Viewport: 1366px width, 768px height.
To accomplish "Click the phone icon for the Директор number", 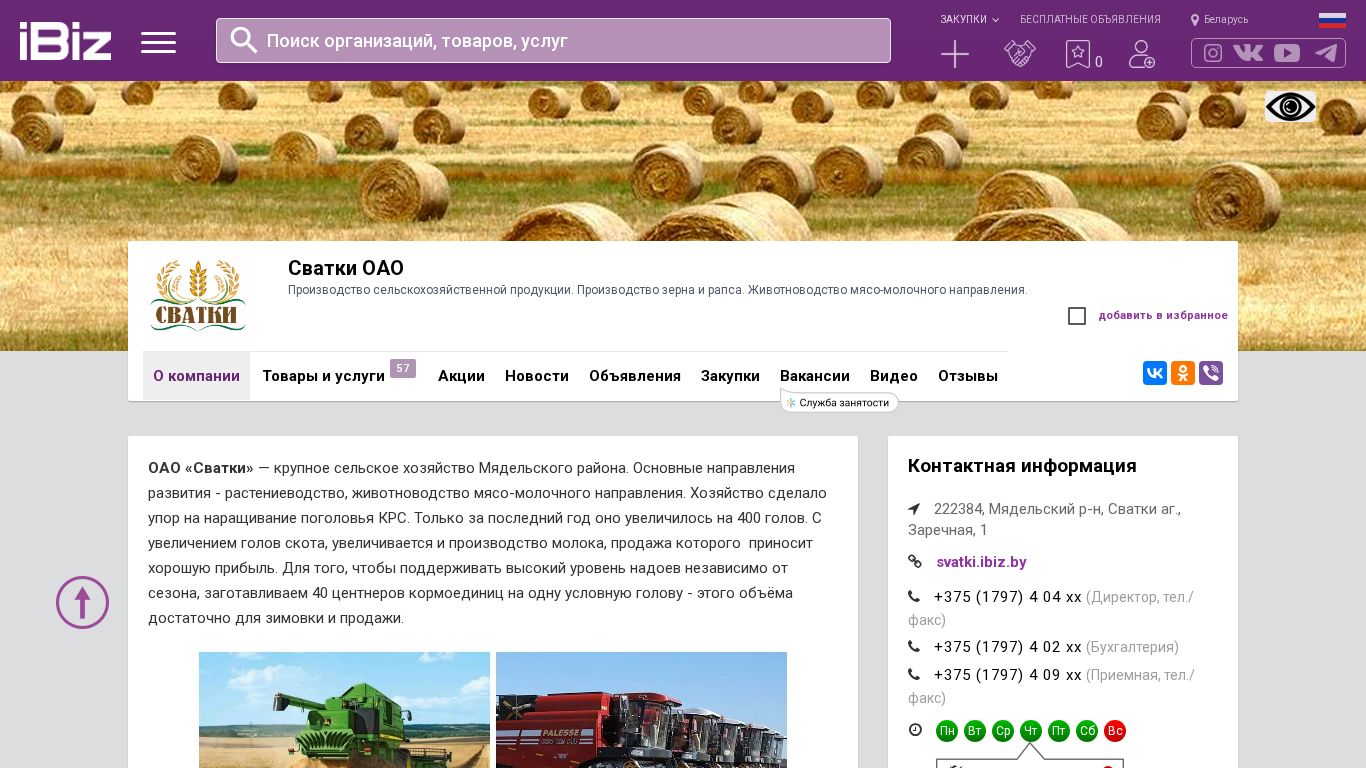I will [x=914, y=597].
